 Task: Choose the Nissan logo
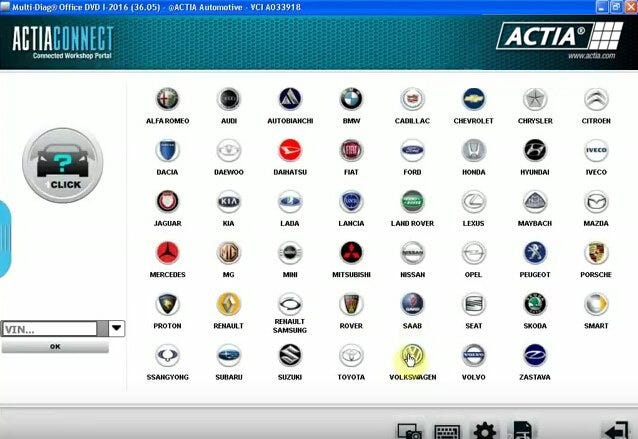(x=412, y=253)
